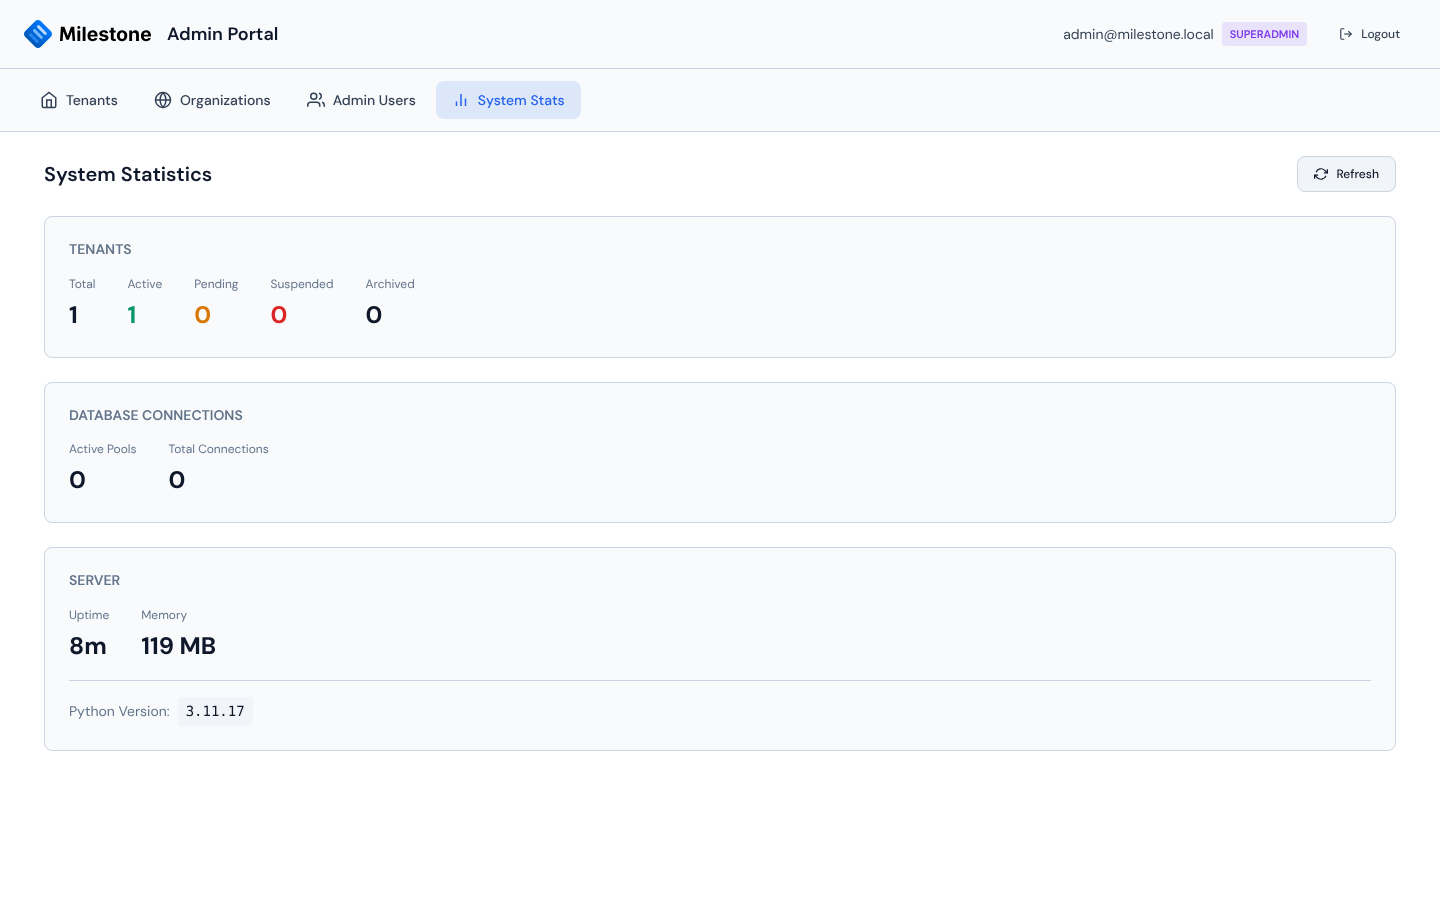This screenshot has height=900, width=1440.
Task: Click the DATABASE CONNECTIONS section header
Action: tap(156, 415)
